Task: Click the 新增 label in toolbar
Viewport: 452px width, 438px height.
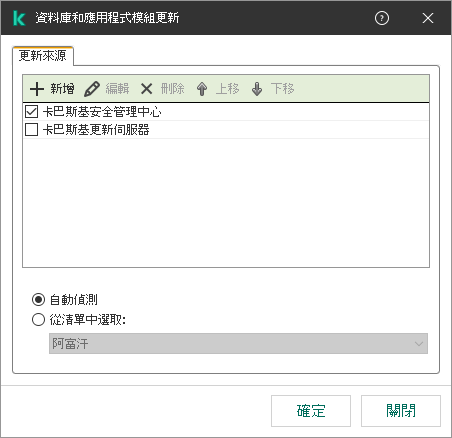Action: pos(62,89)
